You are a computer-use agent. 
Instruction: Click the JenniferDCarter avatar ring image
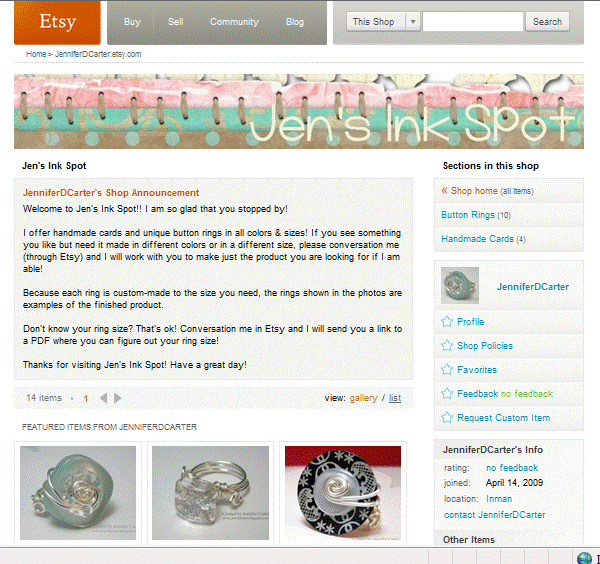pos(460,285)
